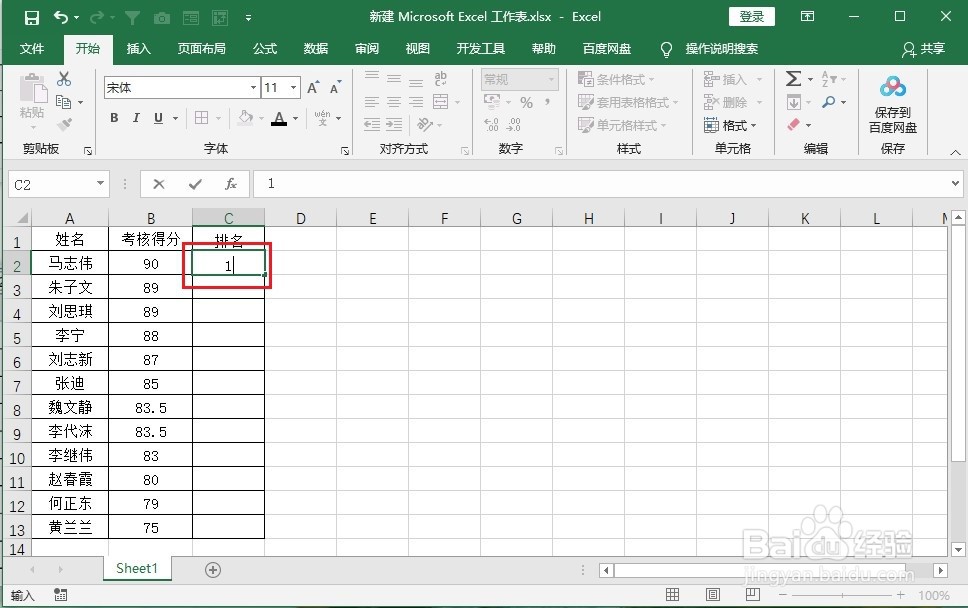The height and width of the screenshot is (608, 968).
Task: Toggle Bold formatting
Action: pos(114,117)
